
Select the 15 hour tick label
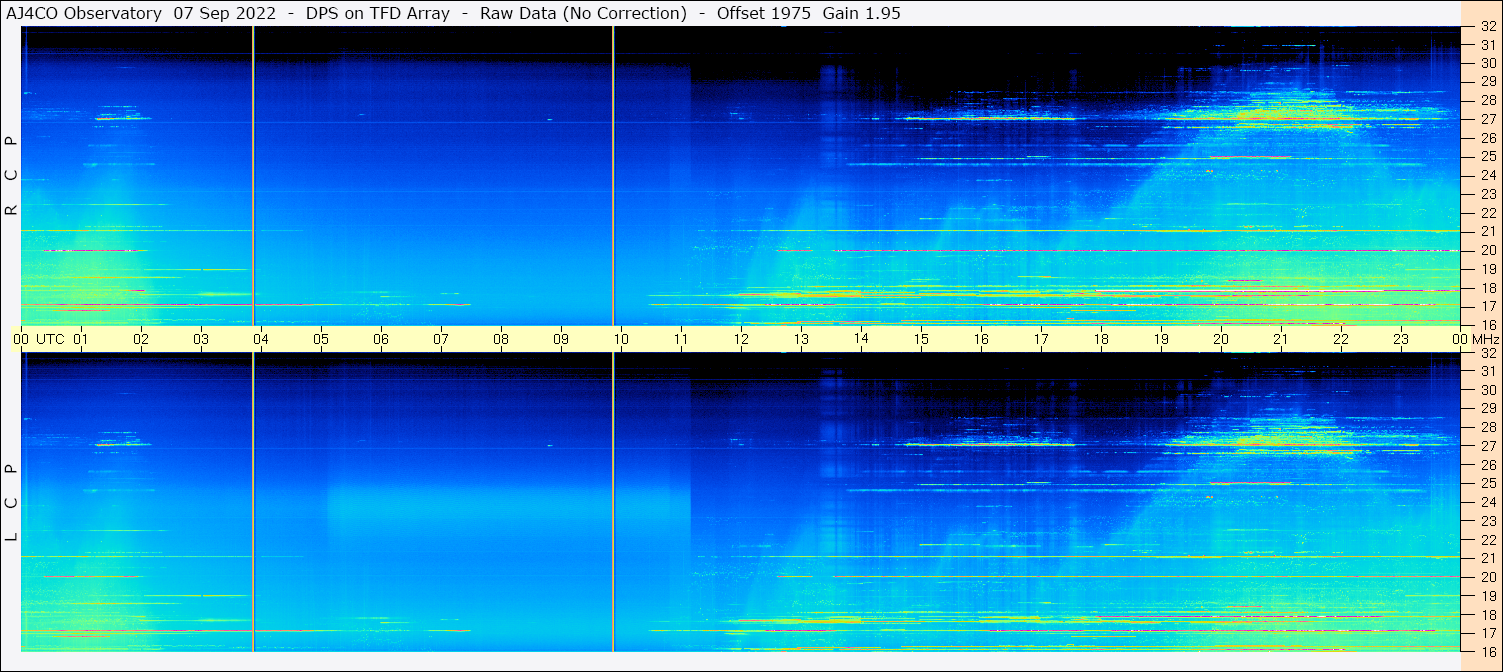pyautogui.click(x=921, y=339)
